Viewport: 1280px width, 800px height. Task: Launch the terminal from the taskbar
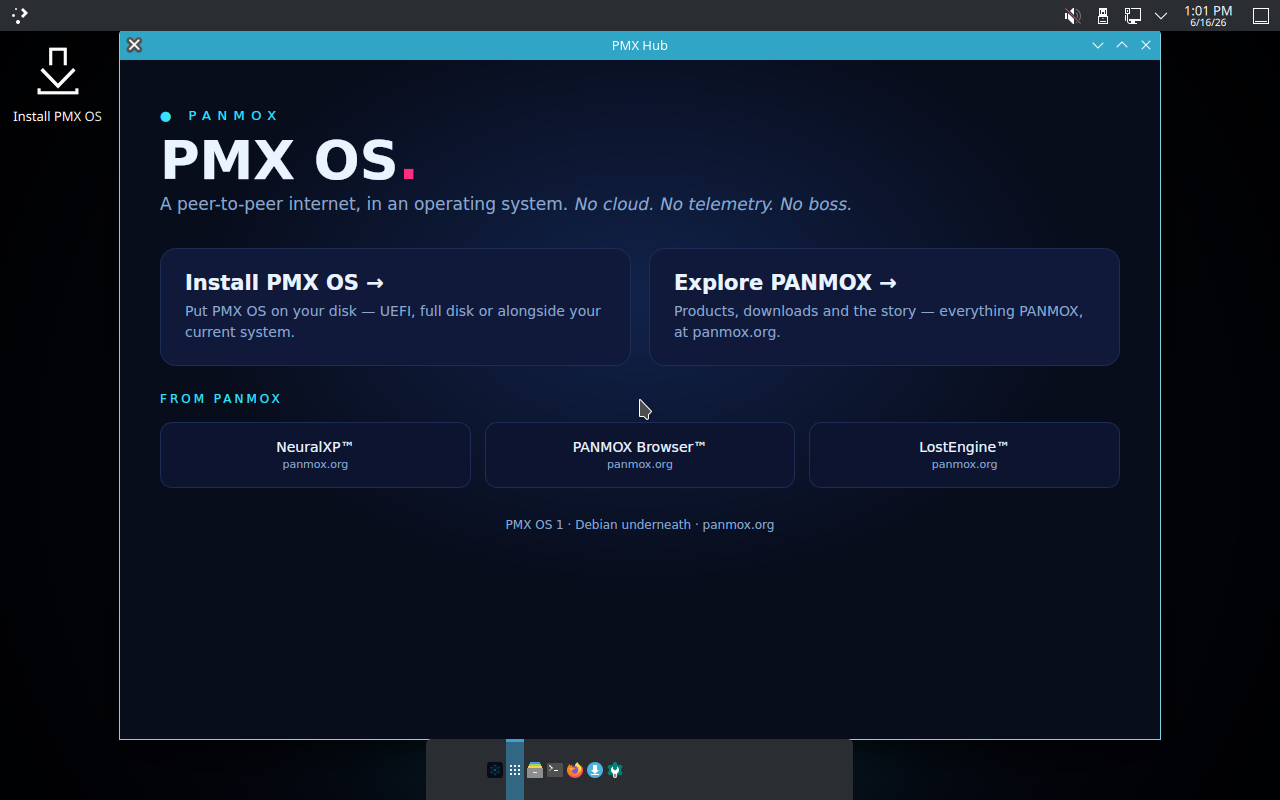(x=555, y=770)
